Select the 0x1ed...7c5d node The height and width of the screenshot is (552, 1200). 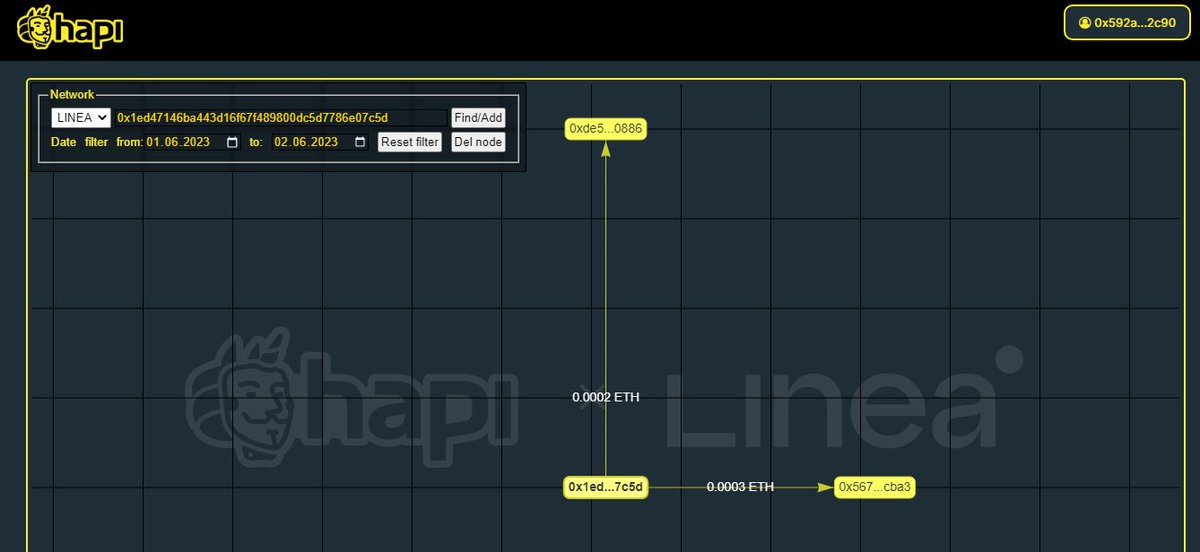(x=606, y=487)
